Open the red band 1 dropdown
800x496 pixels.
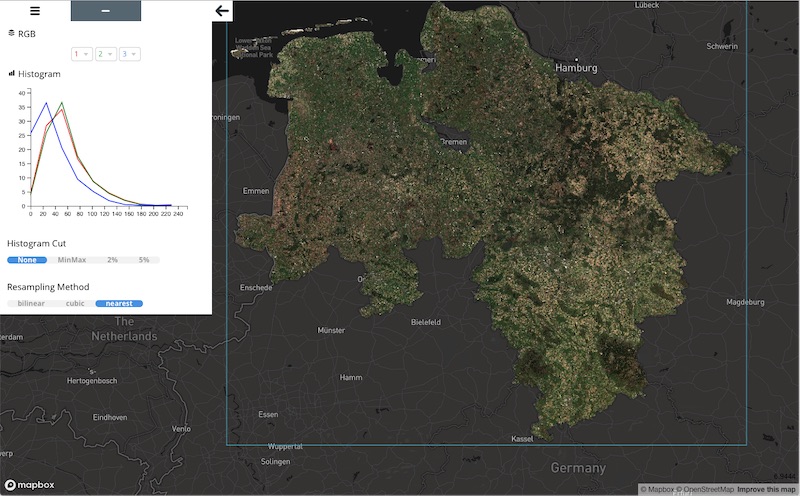(80, 53)
